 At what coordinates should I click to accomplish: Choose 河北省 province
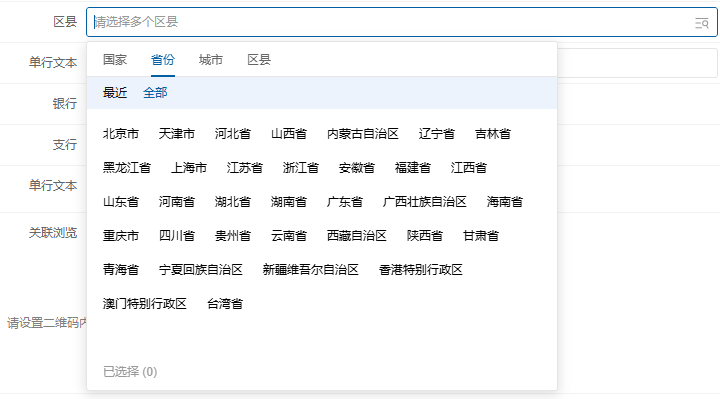click(233, 134)
